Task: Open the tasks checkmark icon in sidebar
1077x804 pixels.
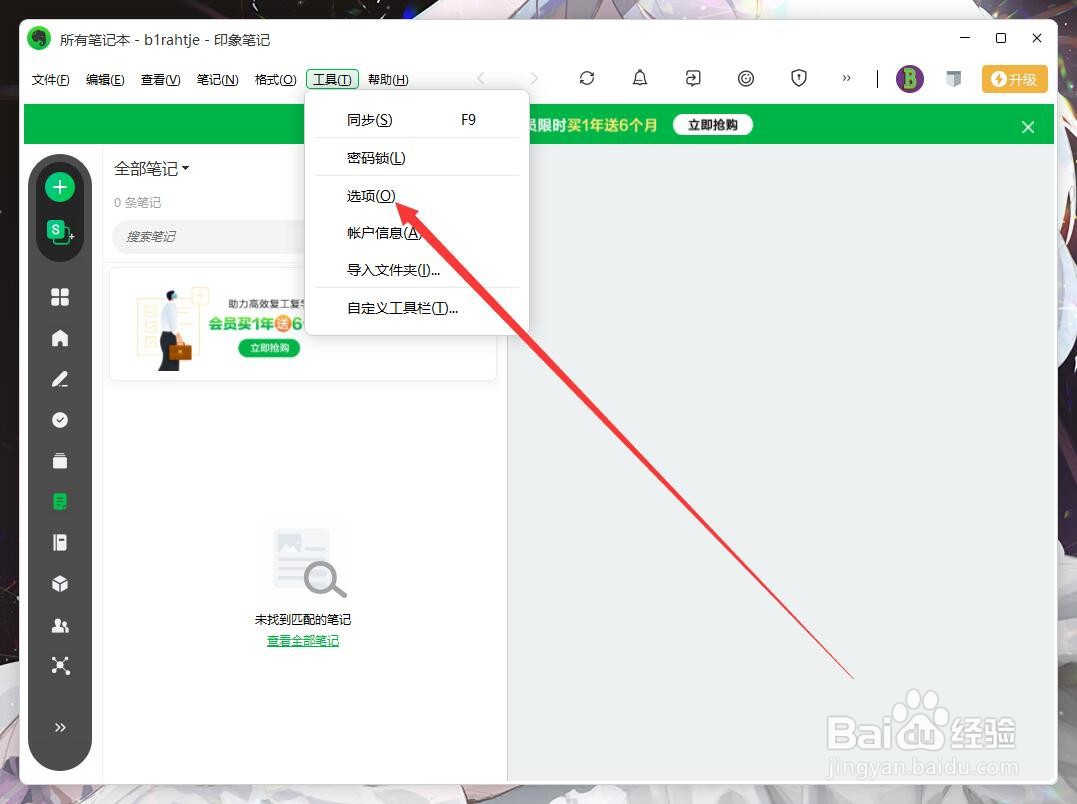Action: 60,420
